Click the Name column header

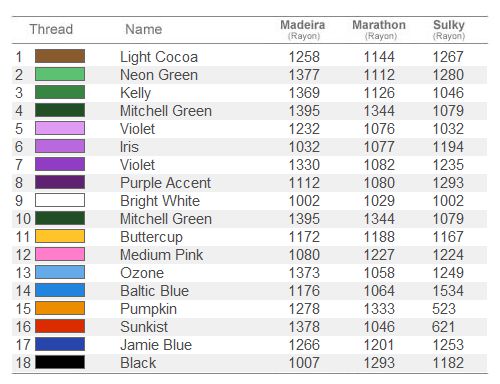tap(144, 29)
